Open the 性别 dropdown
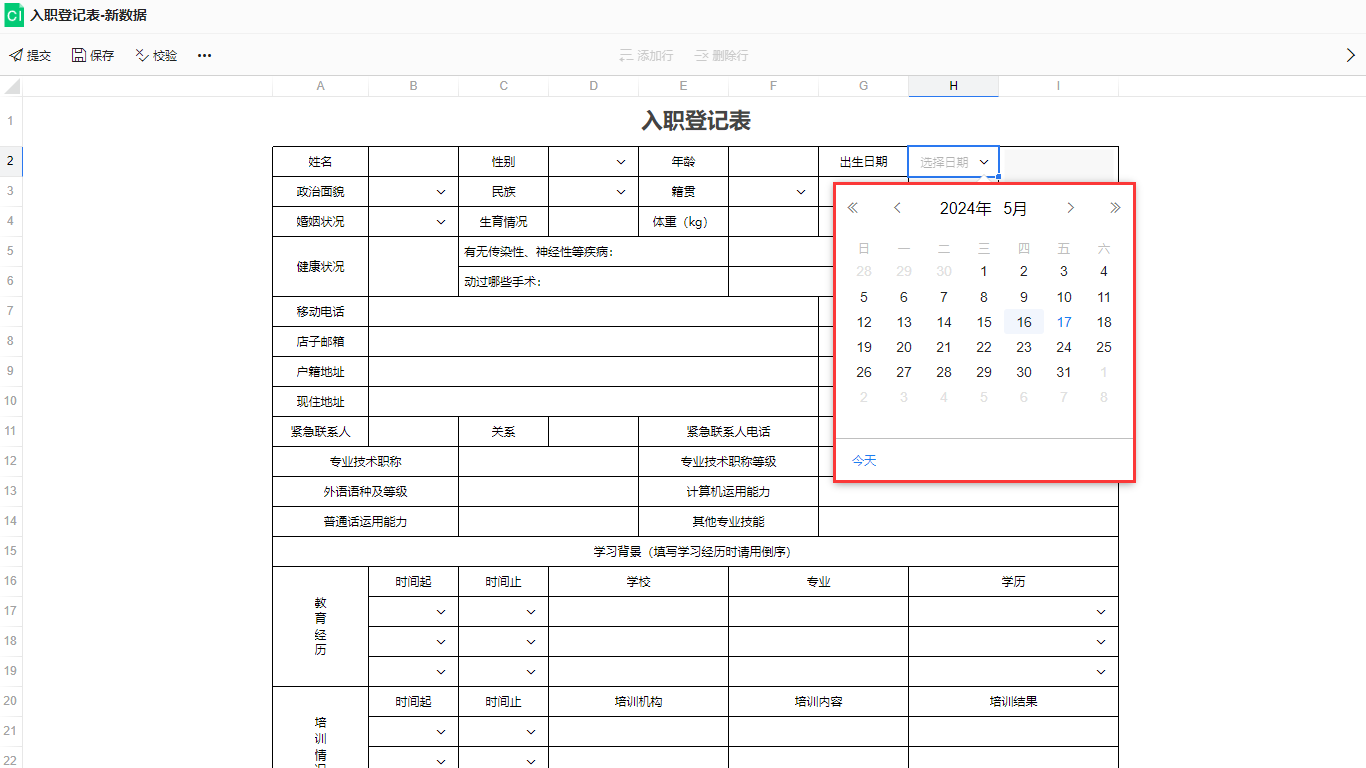1366x768 pixels. 621,161
